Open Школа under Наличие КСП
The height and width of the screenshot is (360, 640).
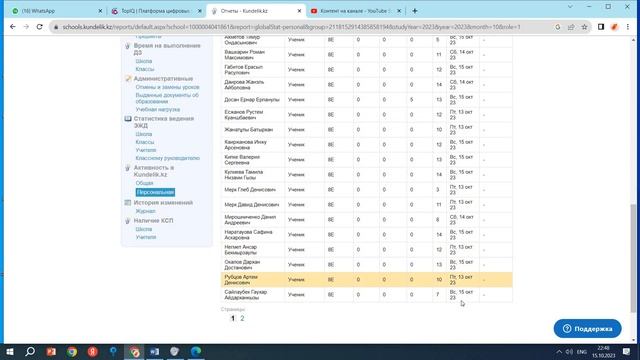[144, 229]
